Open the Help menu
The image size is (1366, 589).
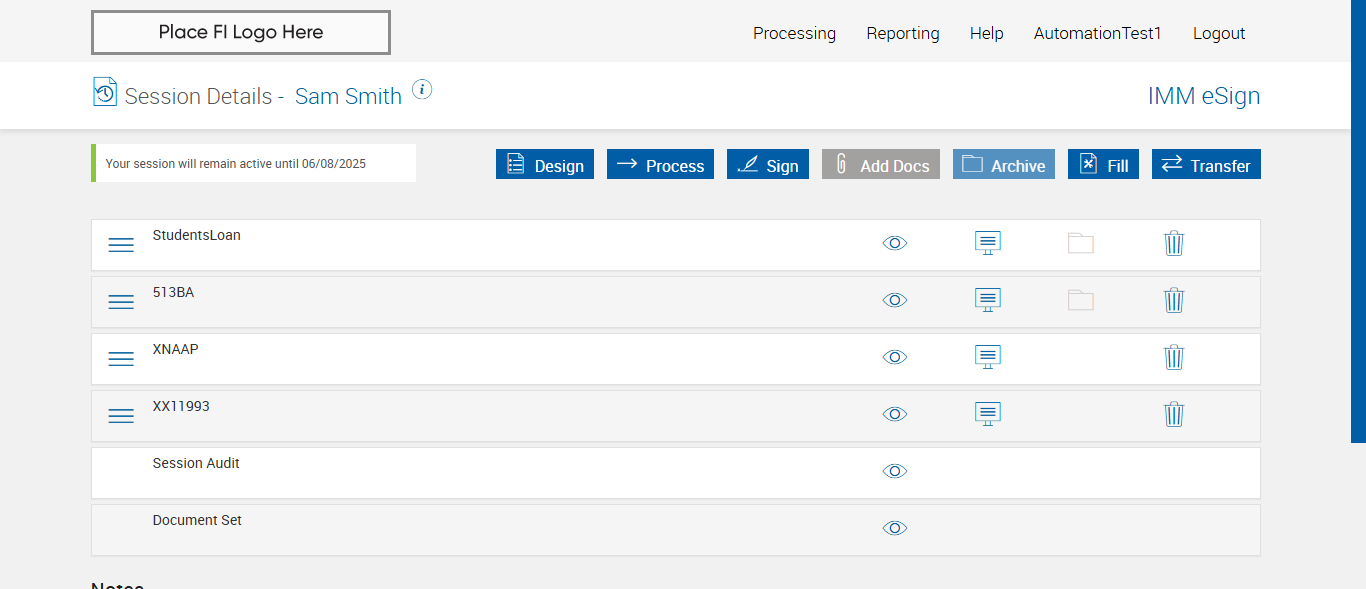point(986,33)
